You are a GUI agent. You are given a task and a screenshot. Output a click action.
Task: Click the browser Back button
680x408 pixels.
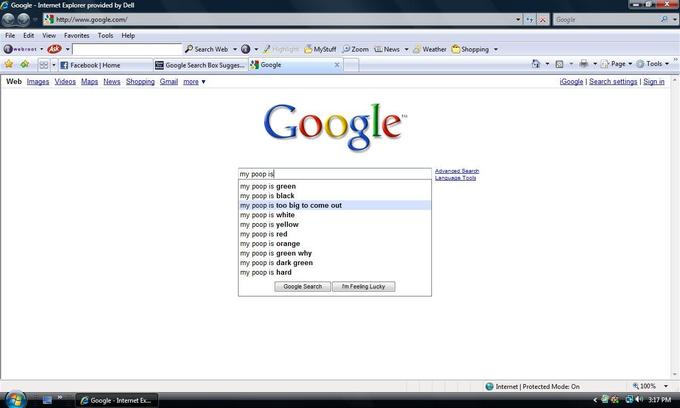[x=9, y=20]
